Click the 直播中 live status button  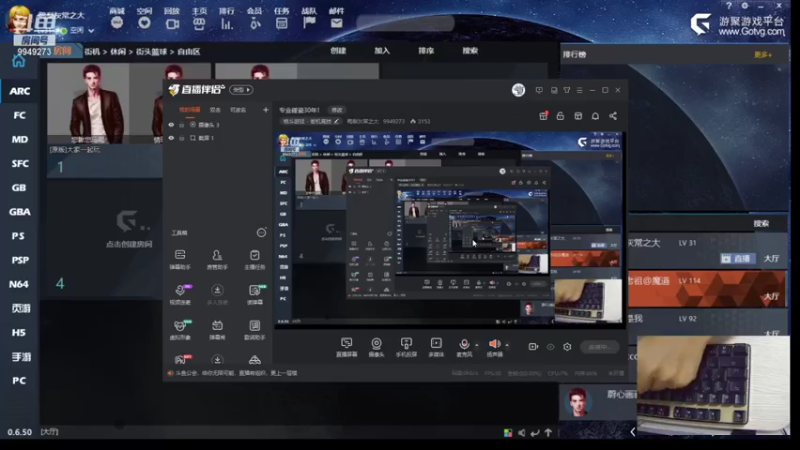pos(599,347)
